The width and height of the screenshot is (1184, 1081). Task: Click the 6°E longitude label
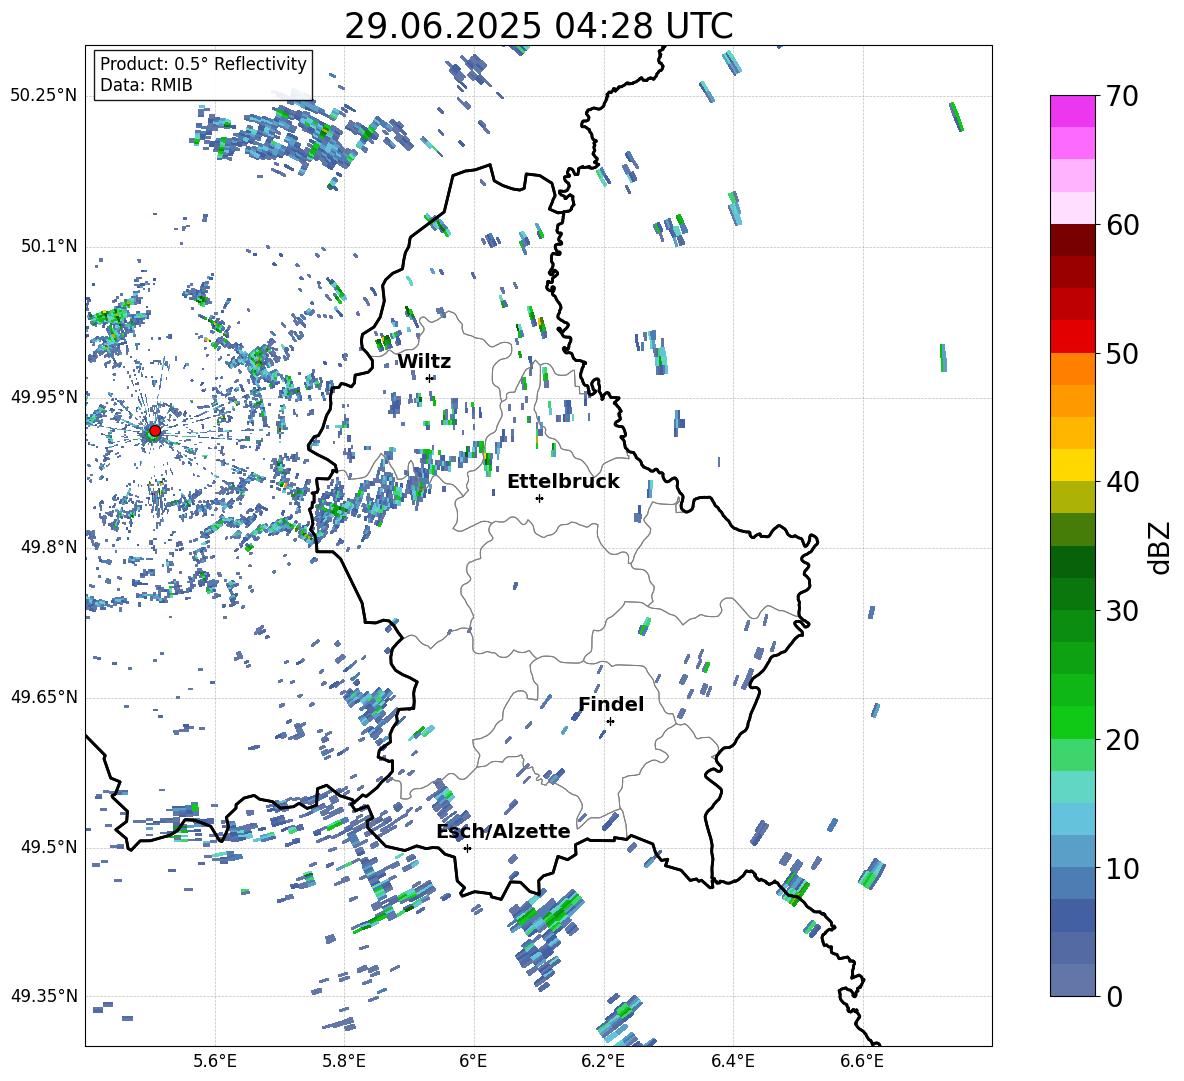(x=473, y=1061)
